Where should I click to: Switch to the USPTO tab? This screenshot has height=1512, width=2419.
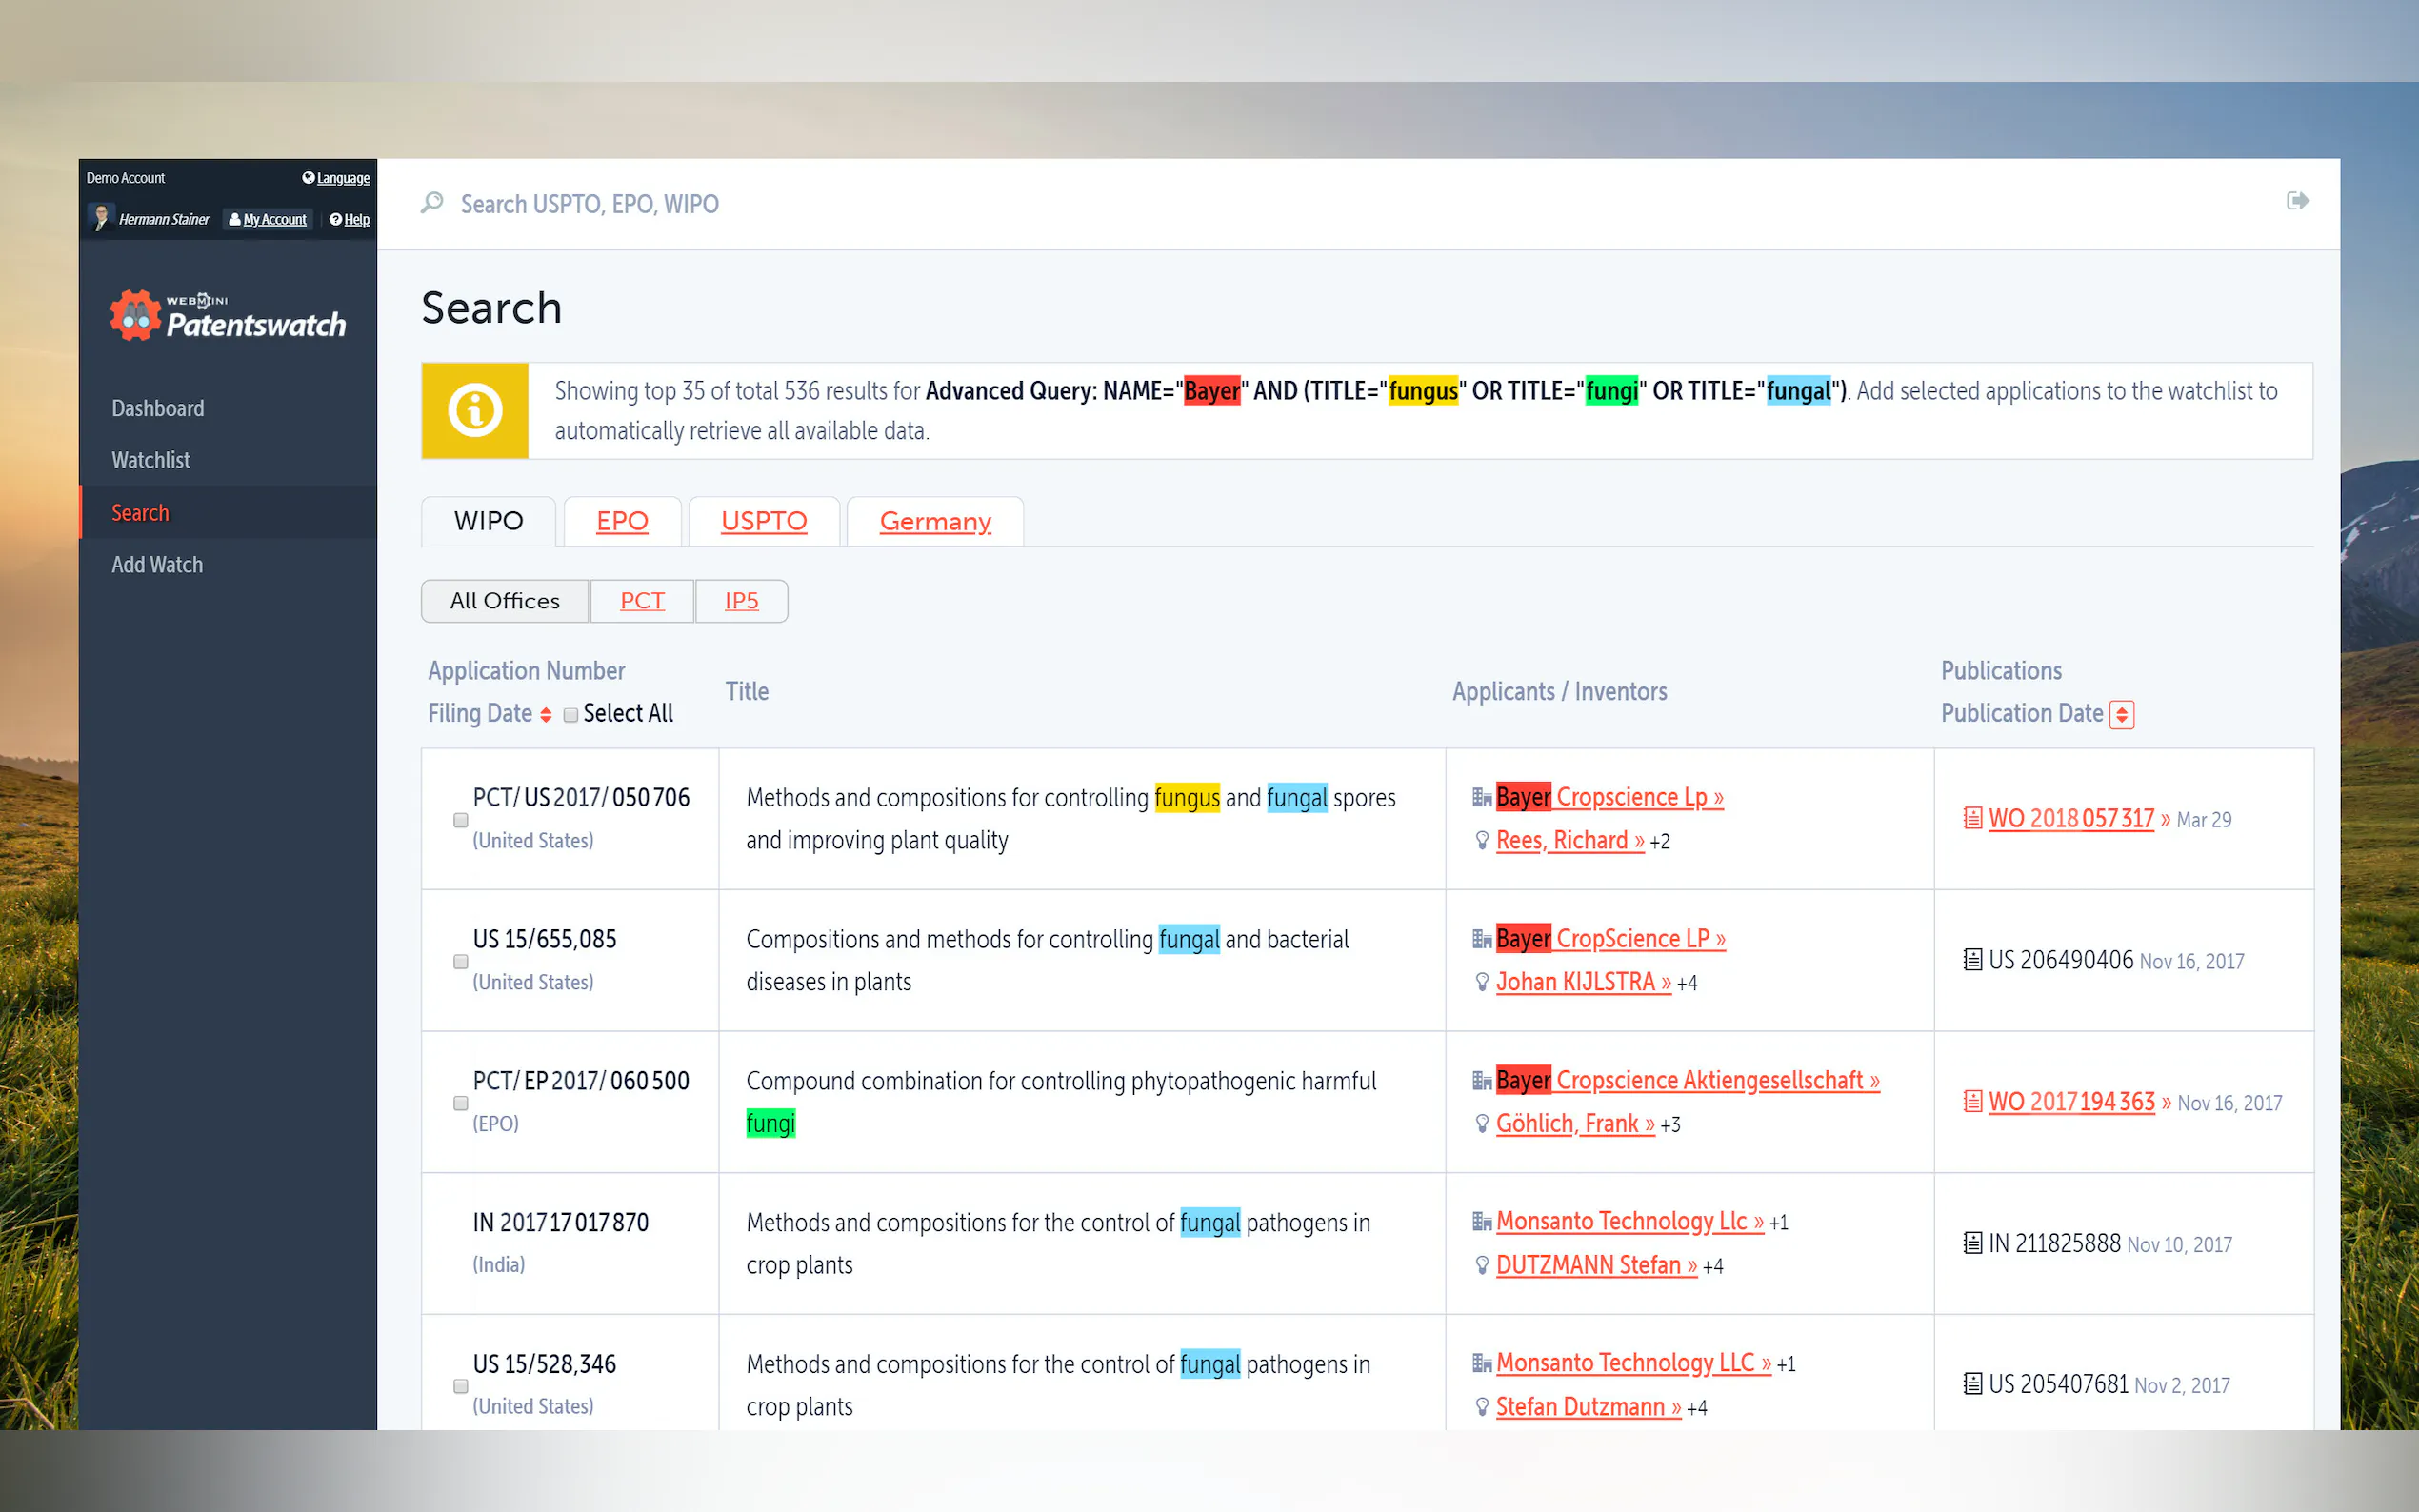pos(763,521)
